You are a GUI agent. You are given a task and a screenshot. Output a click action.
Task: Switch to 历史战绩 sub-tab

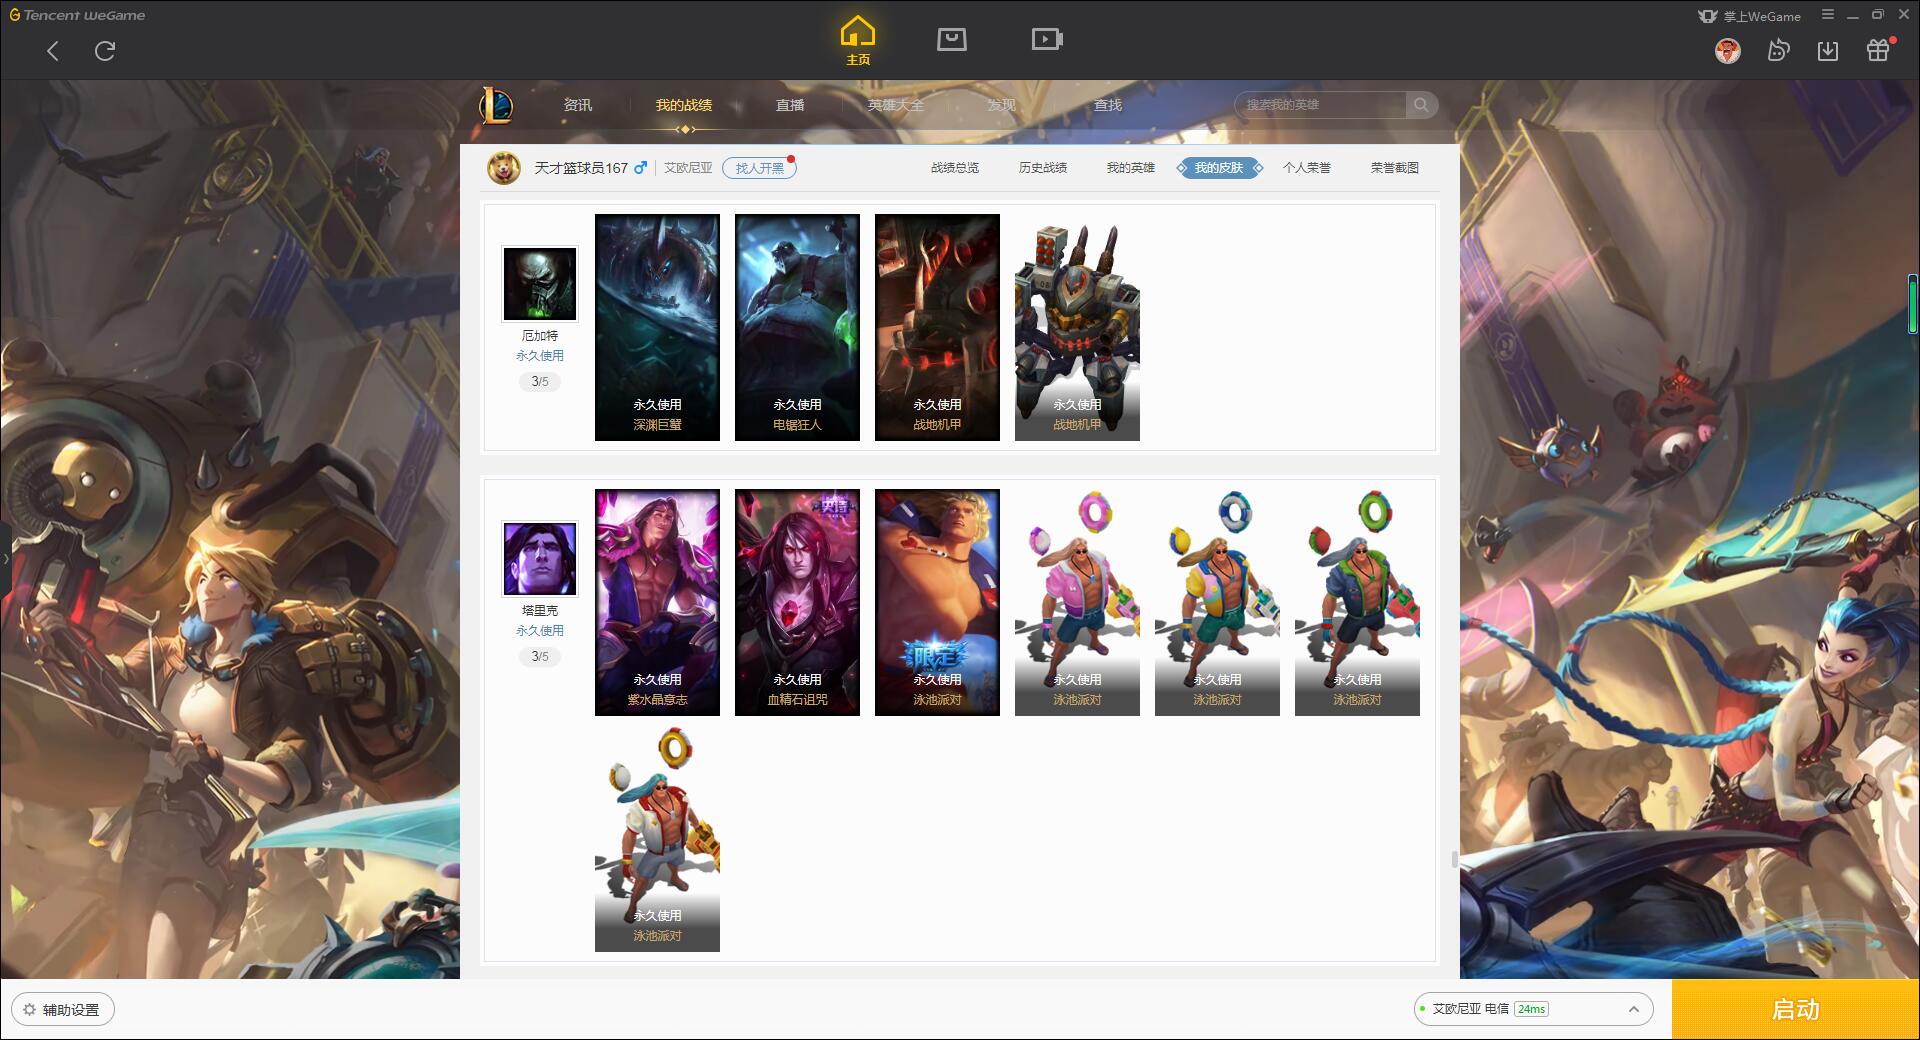tap(1043, 168)
